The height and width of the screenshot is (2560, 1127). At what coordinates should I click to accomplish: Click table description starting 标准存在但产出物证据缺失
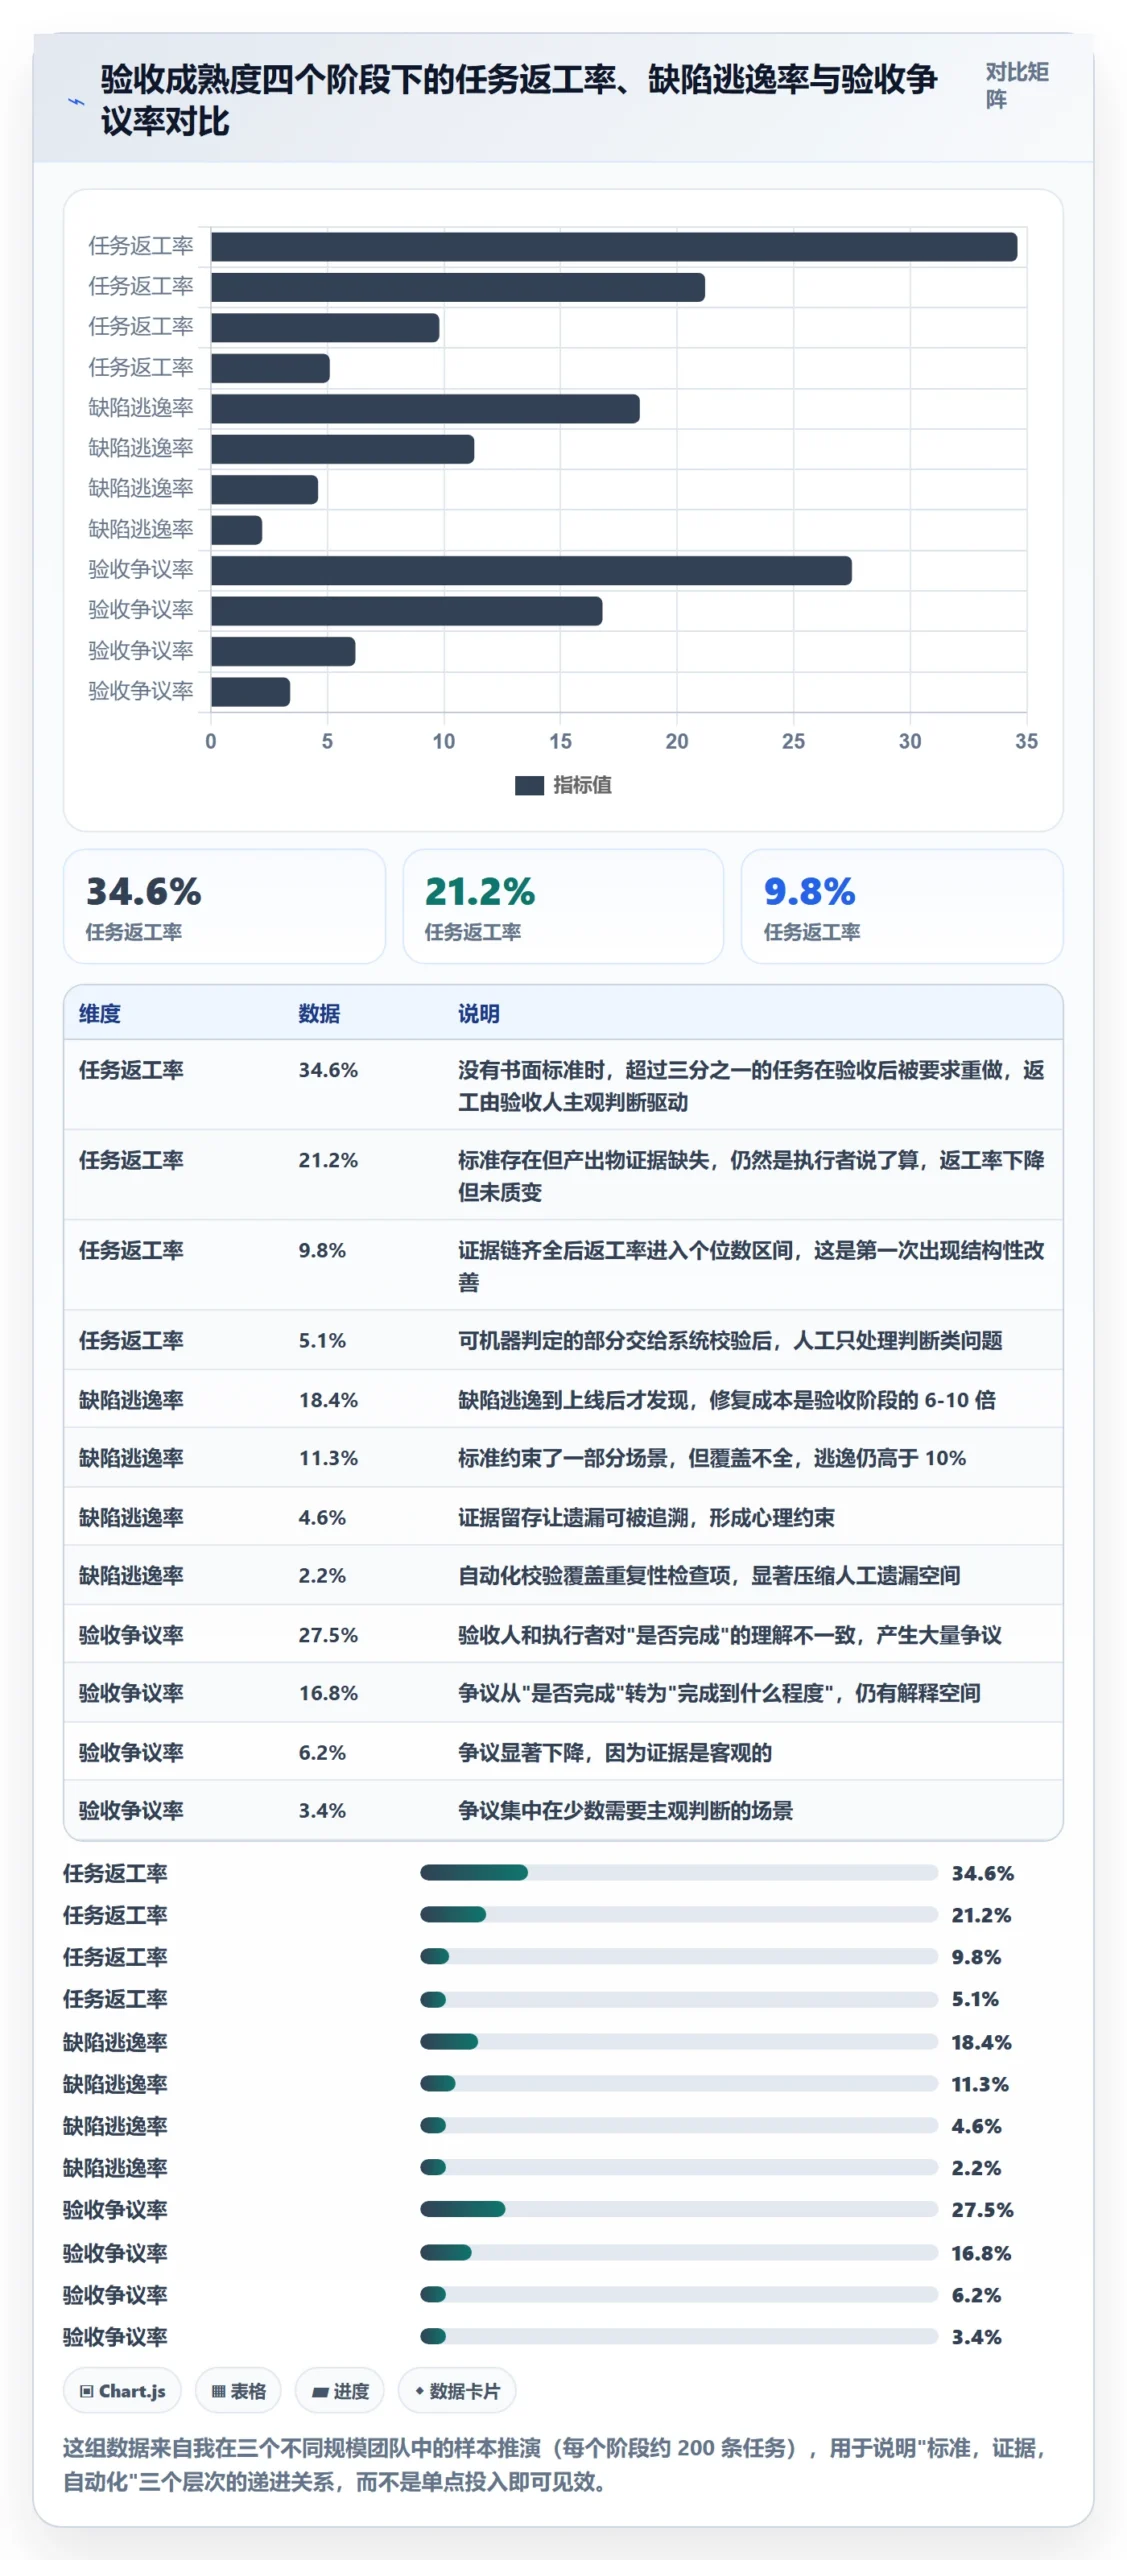pos(751,1176)
